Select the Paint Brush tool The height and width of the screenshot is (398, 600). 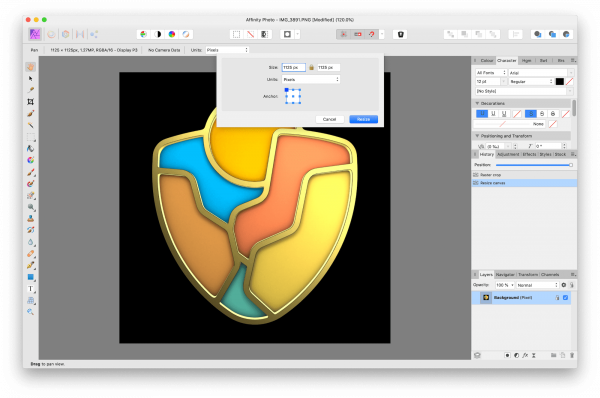click(x=31, y=172)
